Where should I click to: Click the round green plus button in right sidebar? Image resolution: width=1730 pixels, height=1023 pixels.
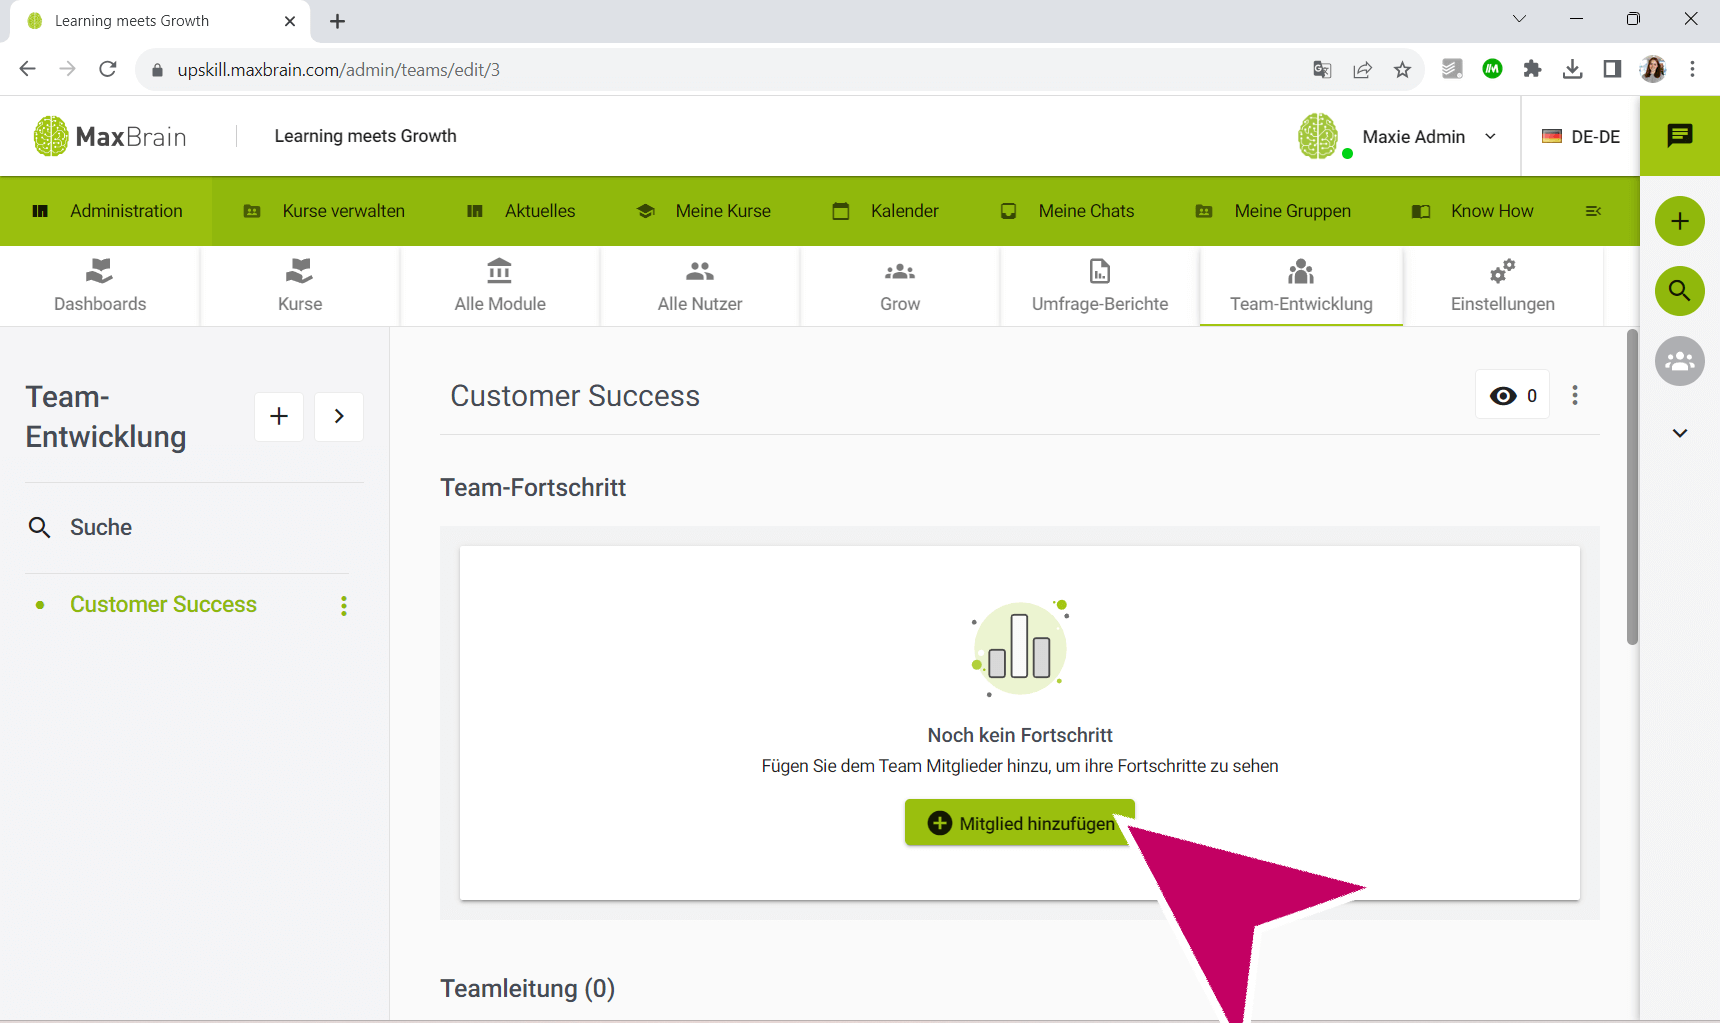tap(1680, 221)
